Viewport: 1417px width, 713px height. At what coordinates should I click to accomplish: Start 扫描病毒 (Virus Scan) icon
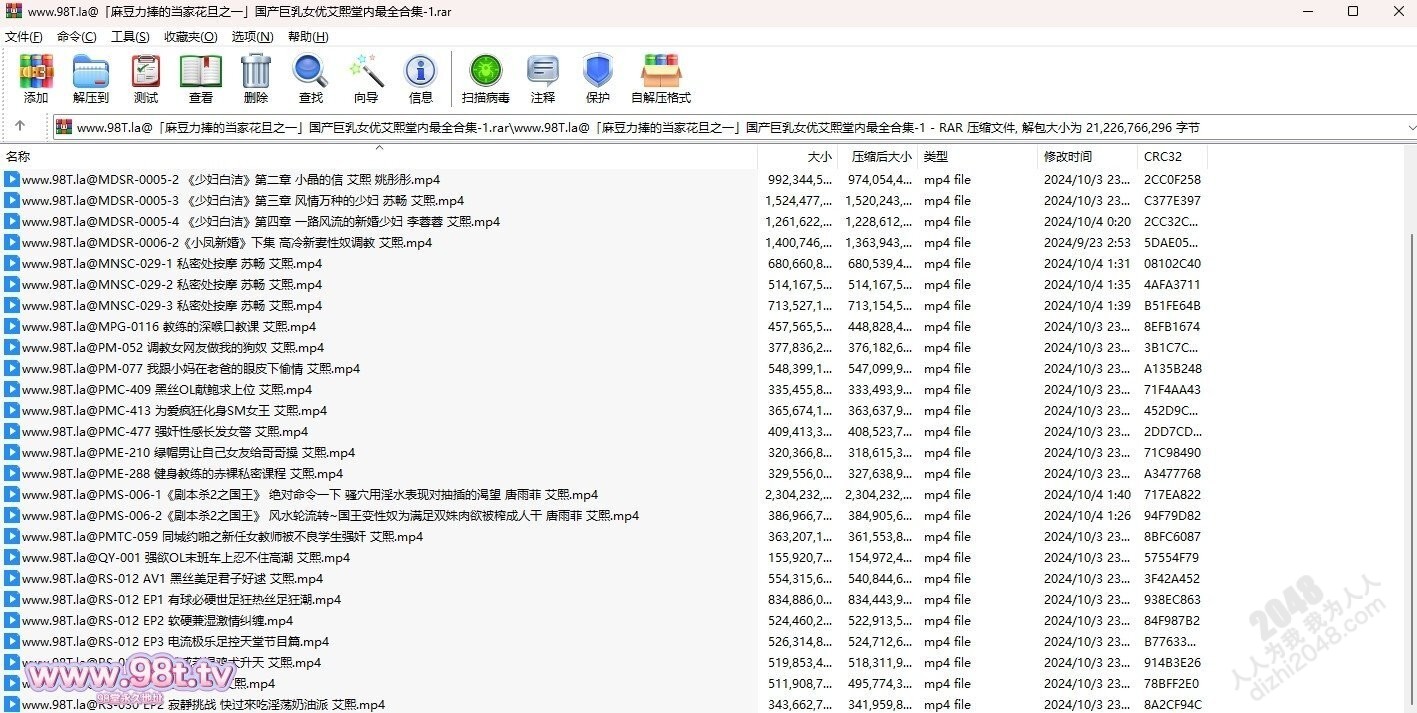tap(486, 78)
